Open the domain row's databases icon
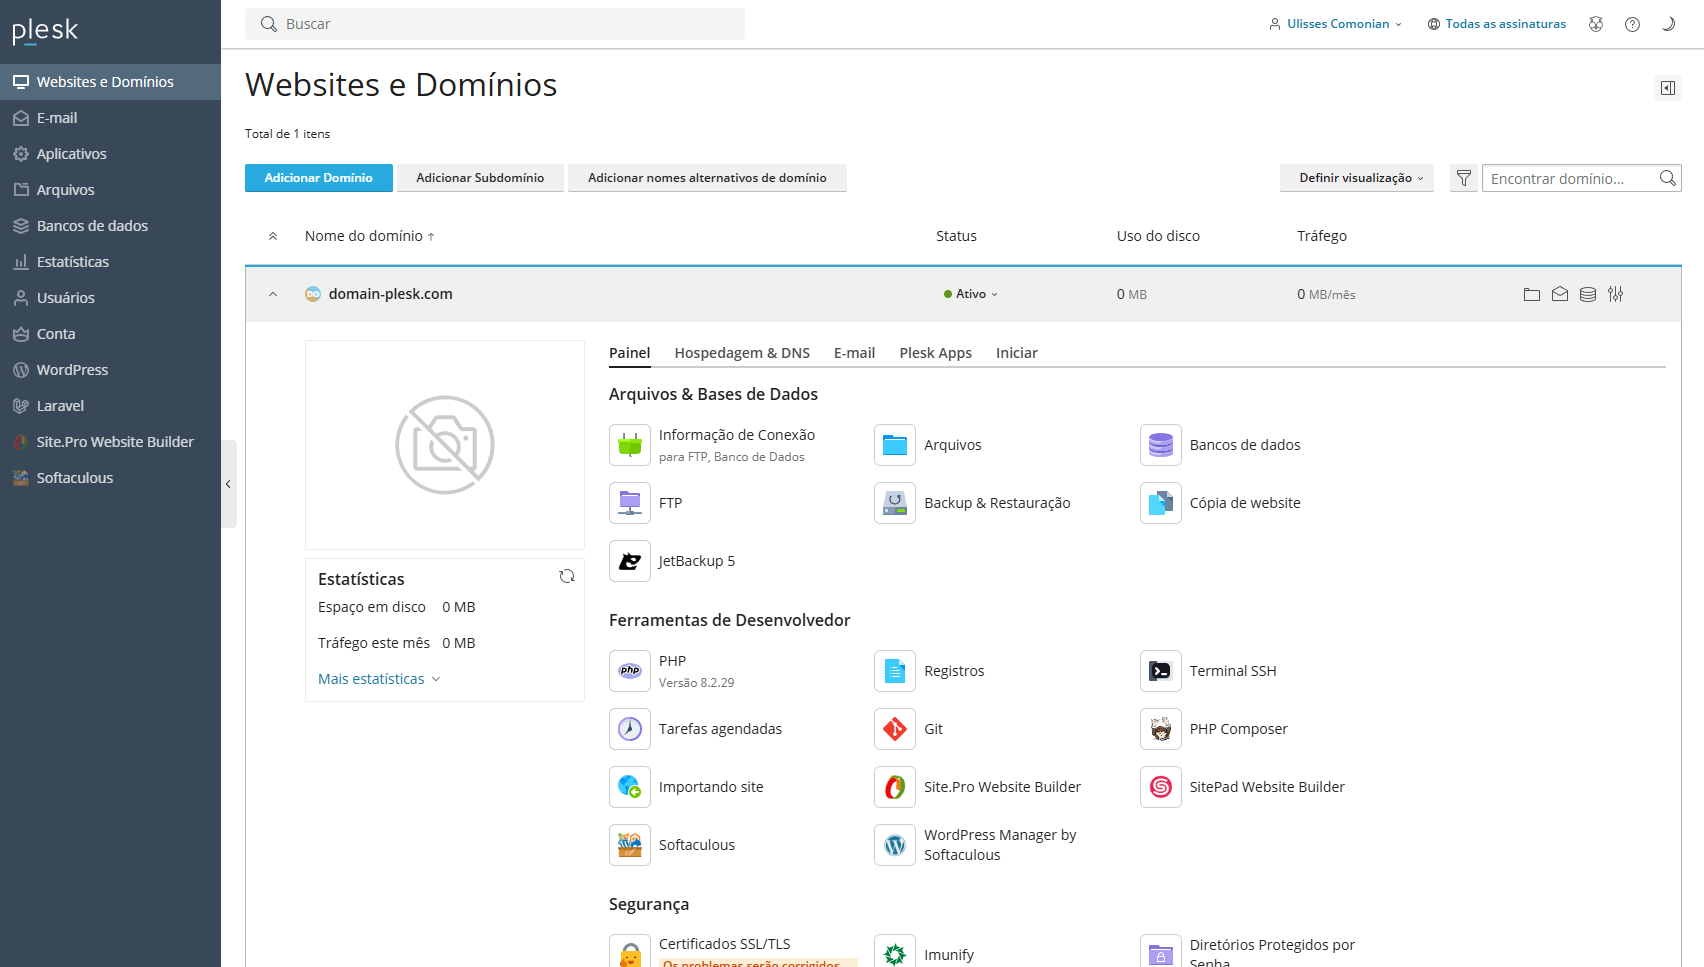This screenshot has height=967, width=1704. [1587, 294]
